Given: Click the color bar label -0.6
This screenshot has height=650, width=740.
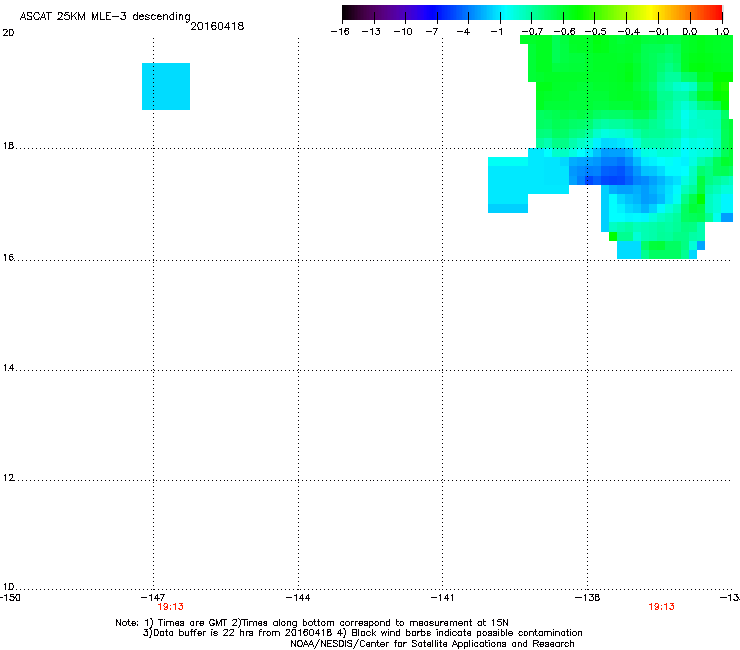Looking at the screenshot, I should [x=564, y=32].
